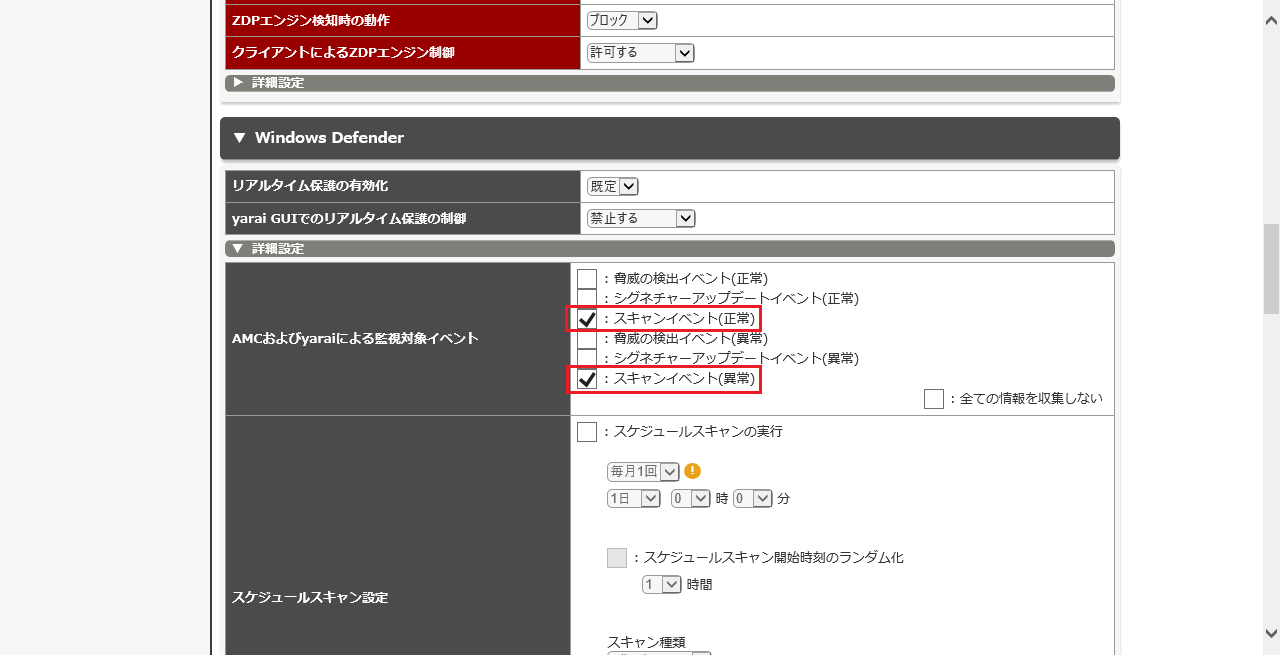Click the リアルタイム保護の有効化 label
Viewport: 1280px width, 655px height.
click(310, 186)
